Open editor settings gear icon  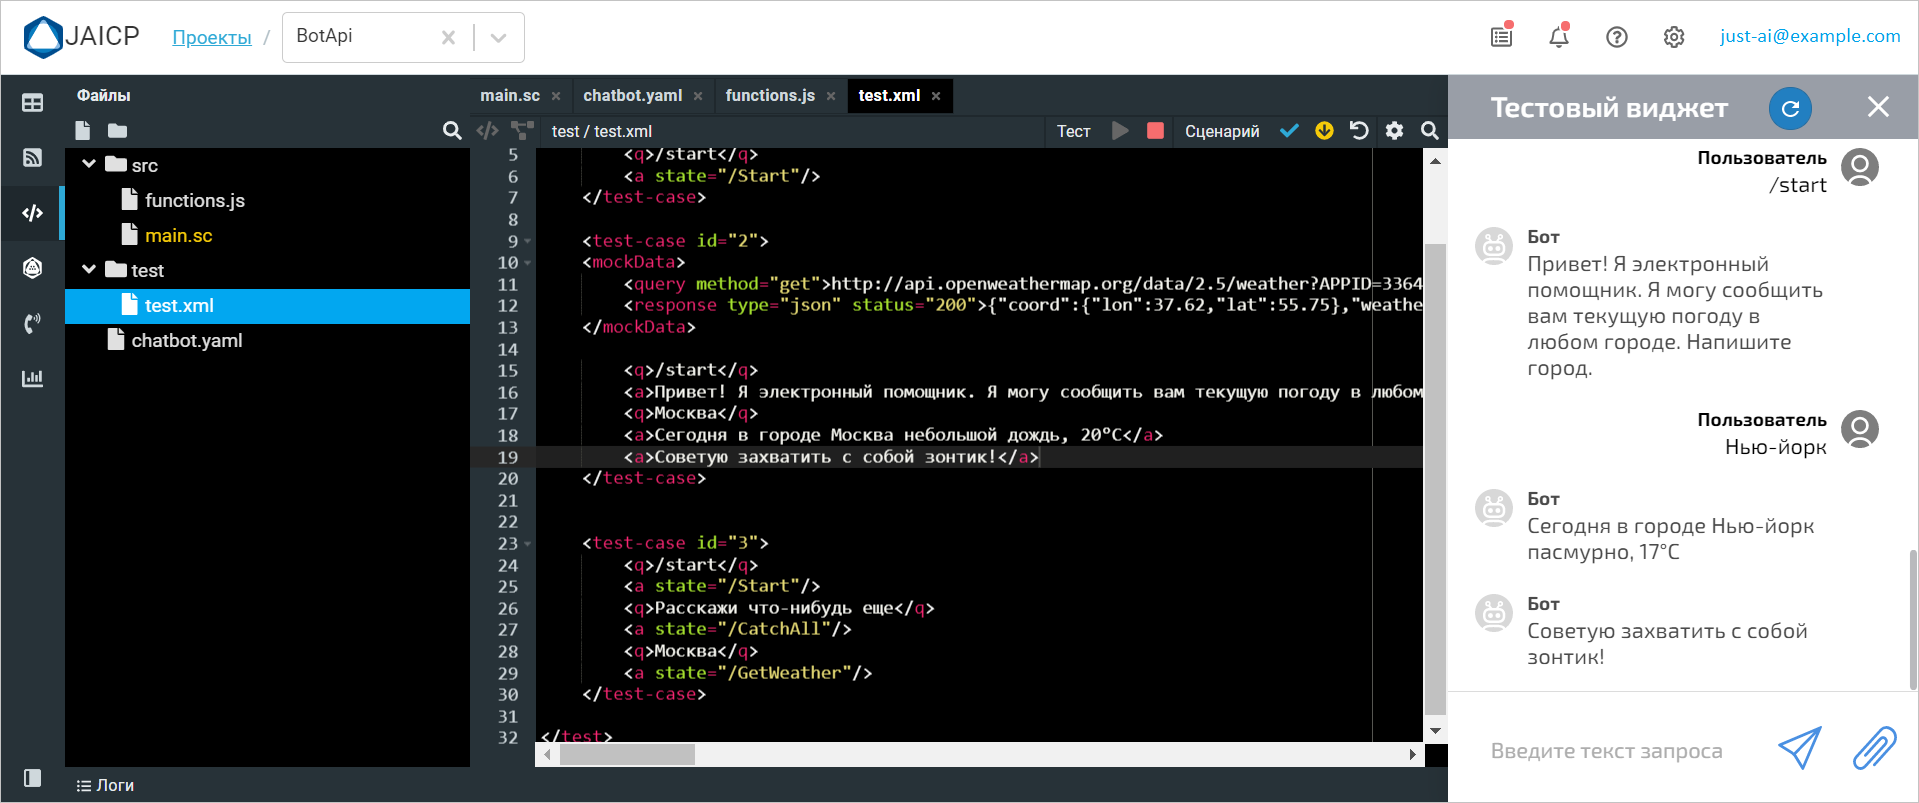[x=1394, y=131]
